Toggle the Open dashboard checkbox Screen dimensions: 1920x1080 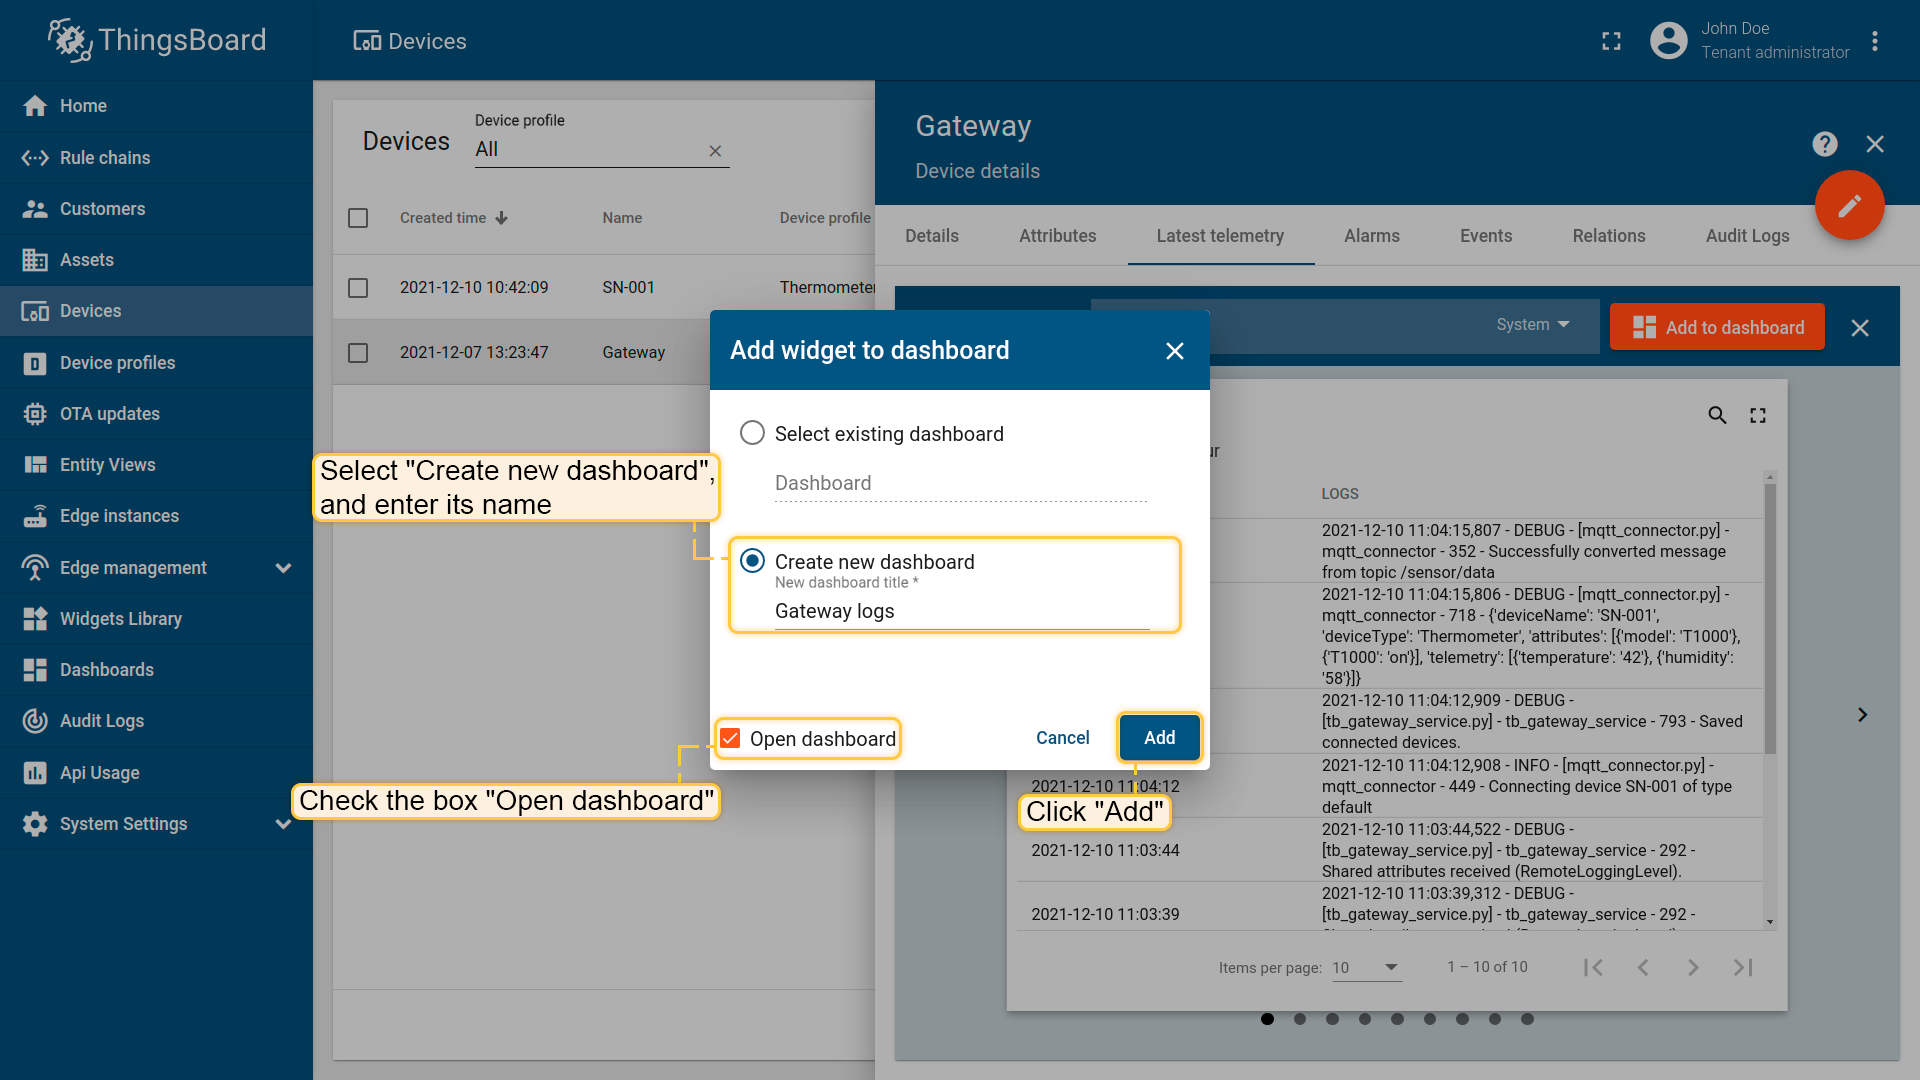[730, 738]
